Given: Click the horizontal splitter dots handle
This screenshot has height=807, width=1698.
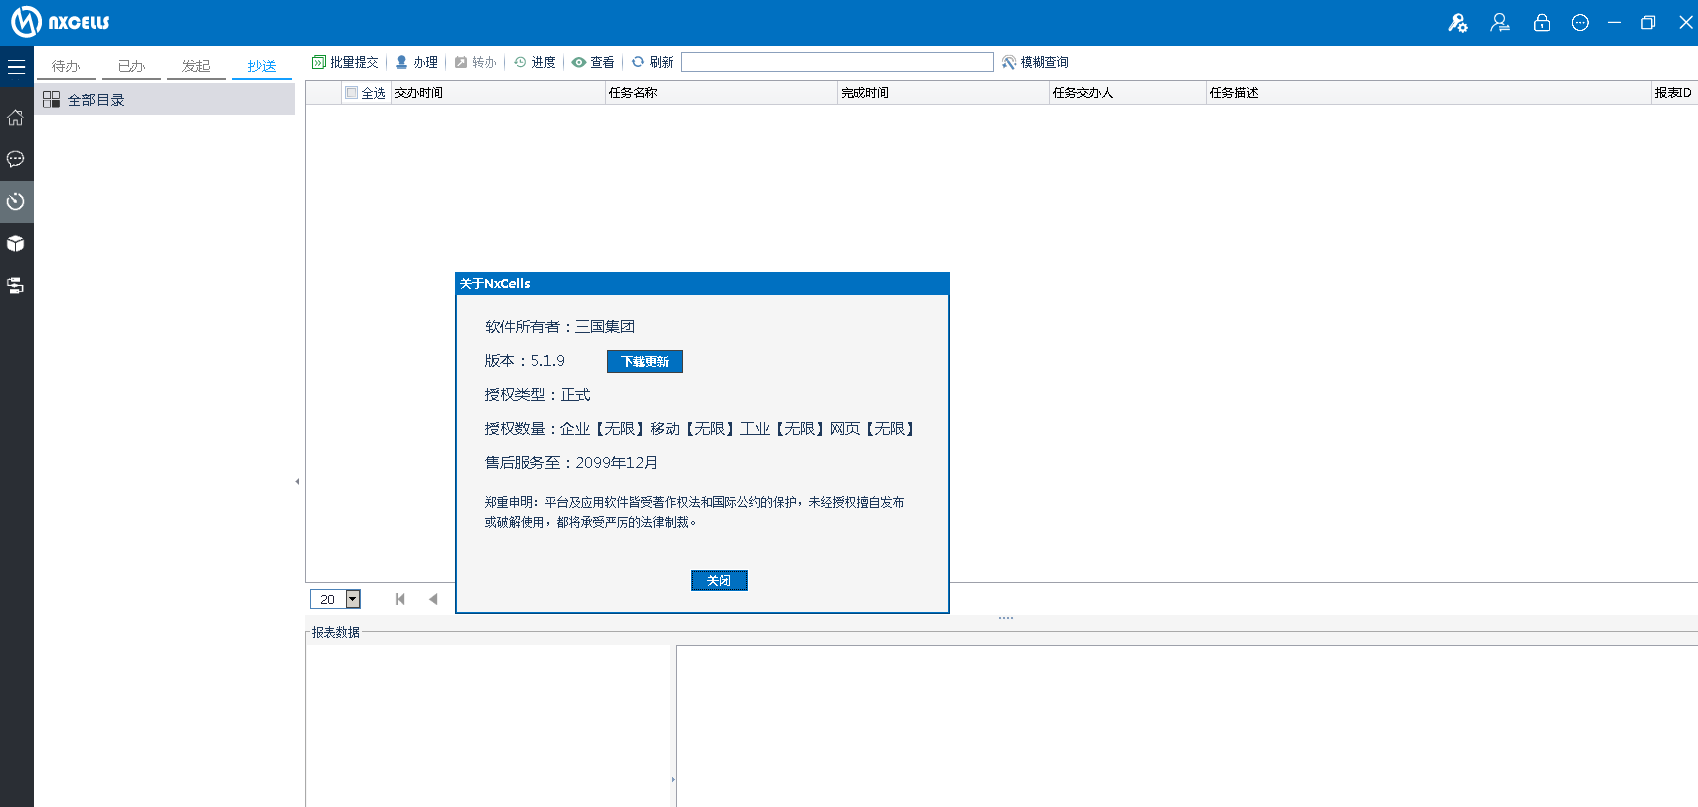Looking at the screenshot, I should (1006, 618).
